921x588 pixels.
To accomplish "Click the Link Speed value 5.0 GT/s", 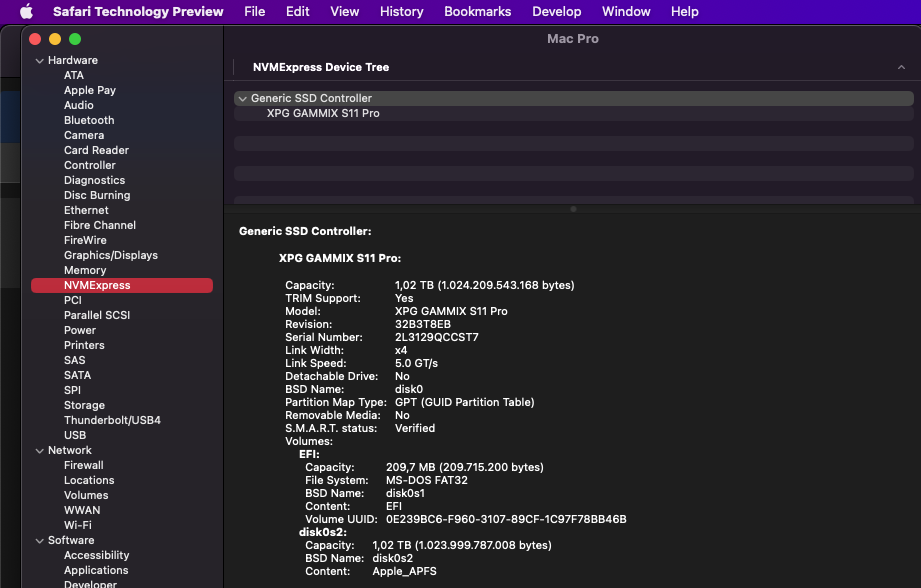I will pyautogui.click(x=416, y=363).
